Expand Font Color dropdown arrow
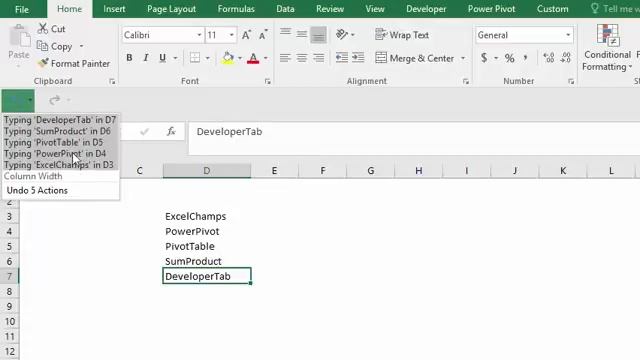 [266, 58]
